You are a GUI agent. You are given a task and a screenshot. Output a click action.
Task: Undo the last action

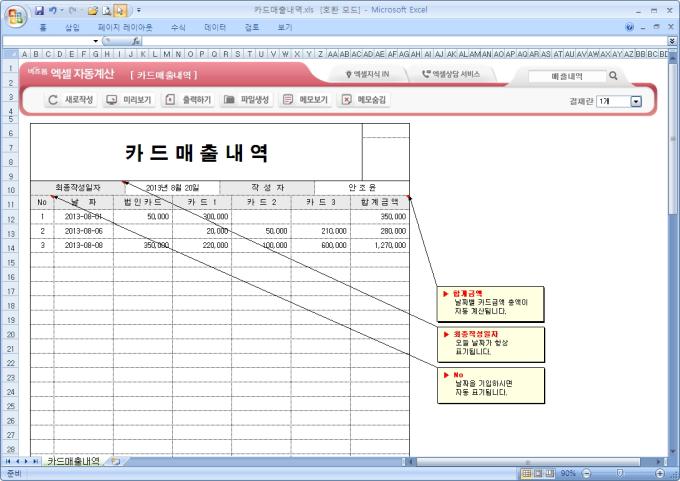coord(53,10)
